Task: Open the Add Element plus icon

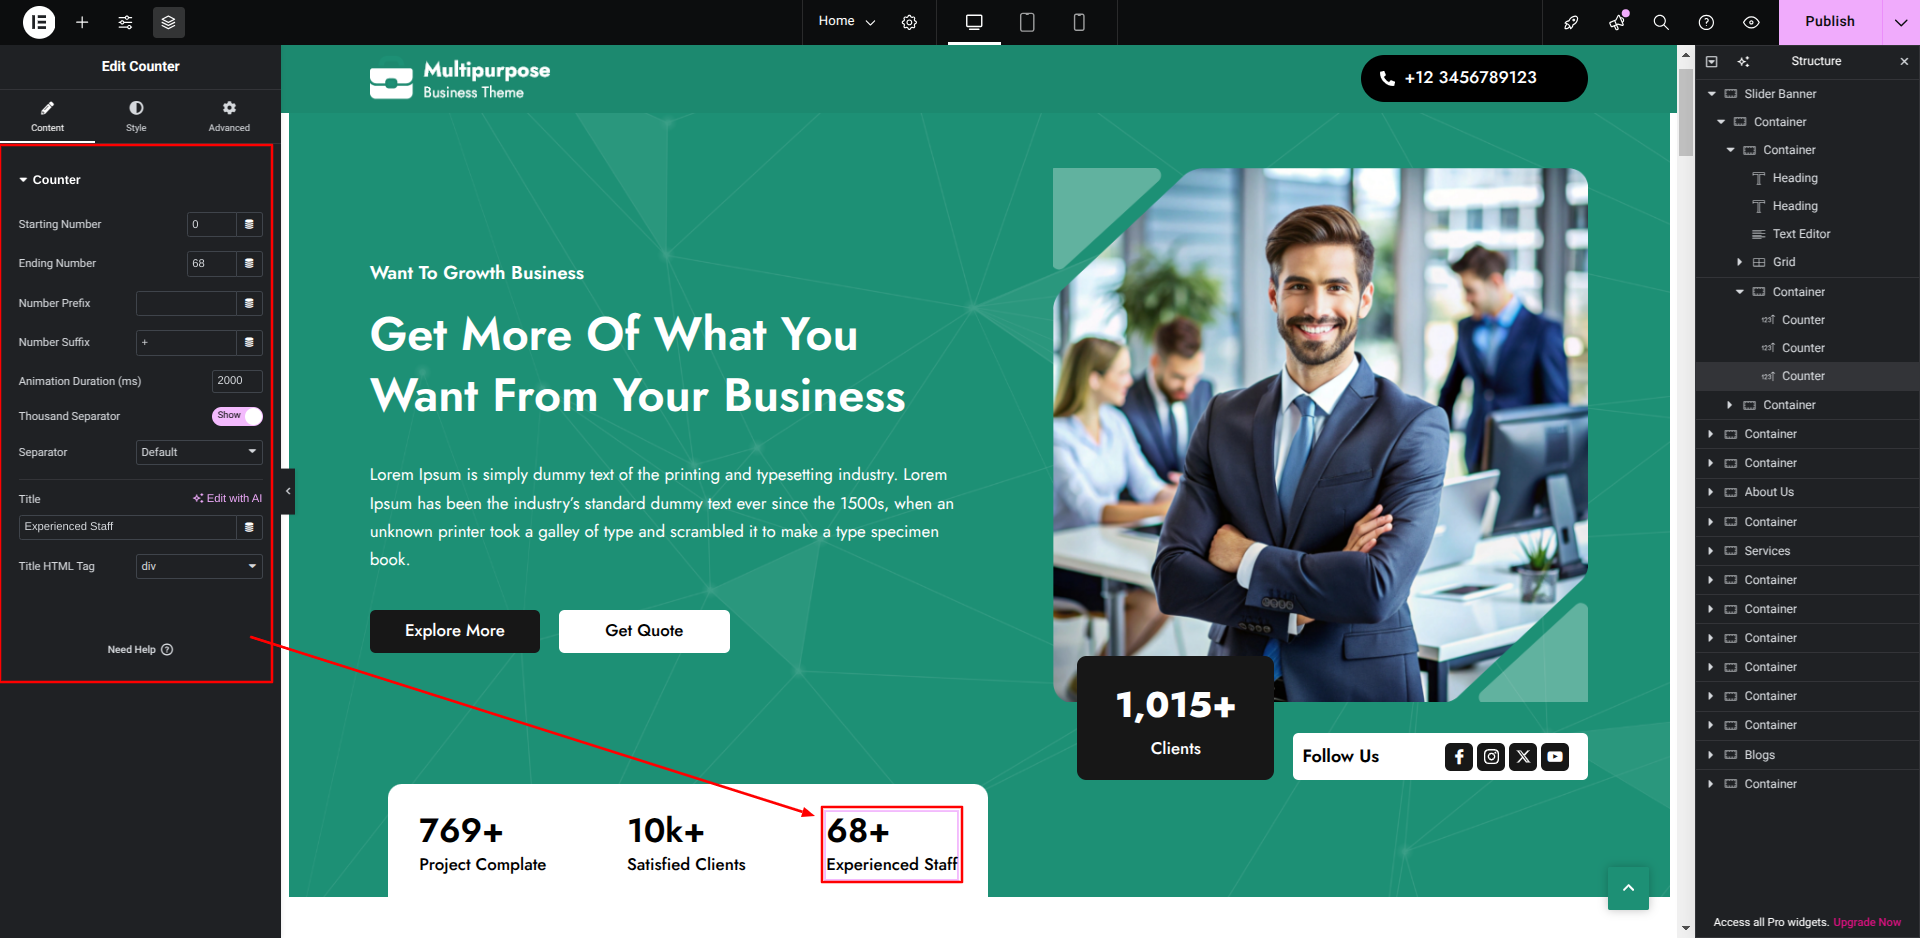Action: click(82, 22)
